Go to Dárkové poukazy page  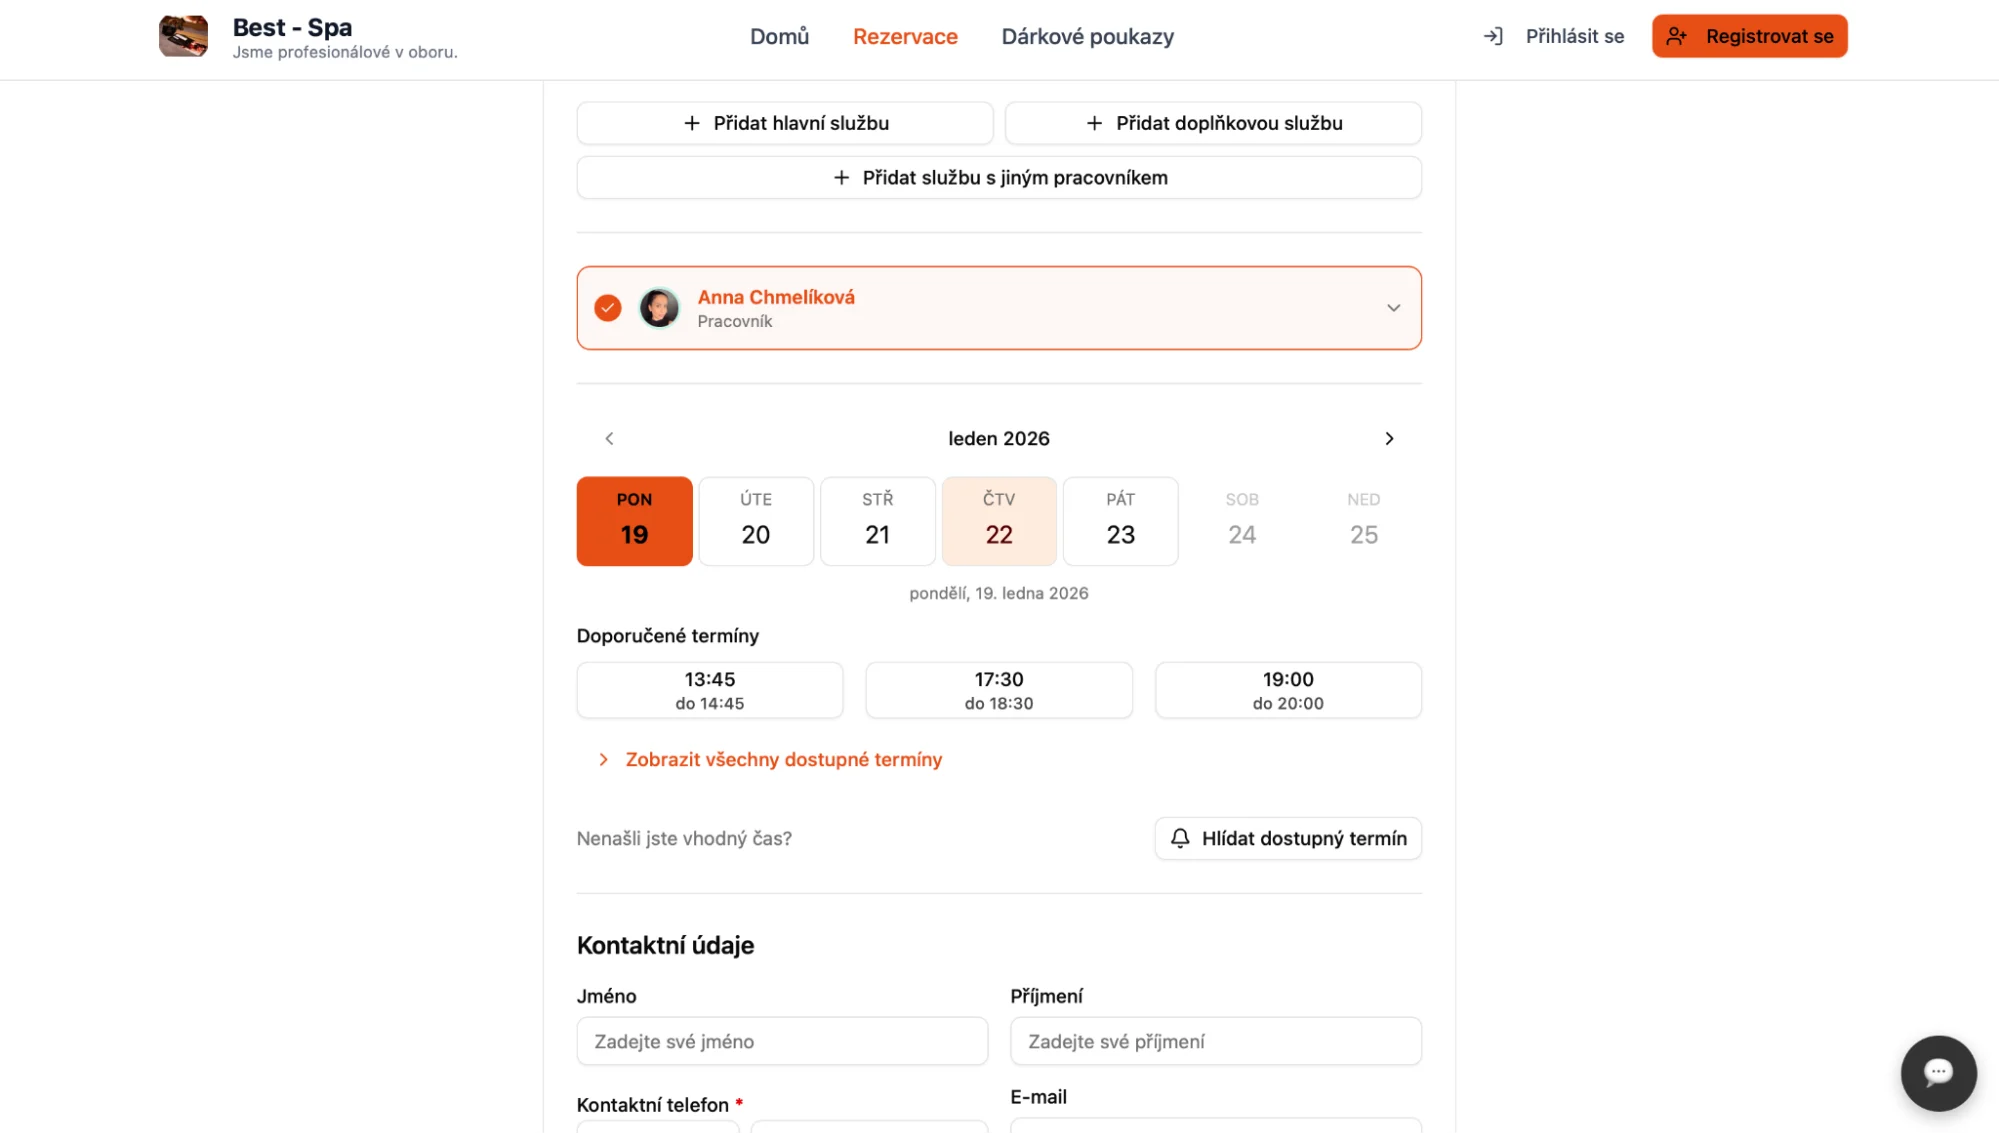[x=1087, y=36]
